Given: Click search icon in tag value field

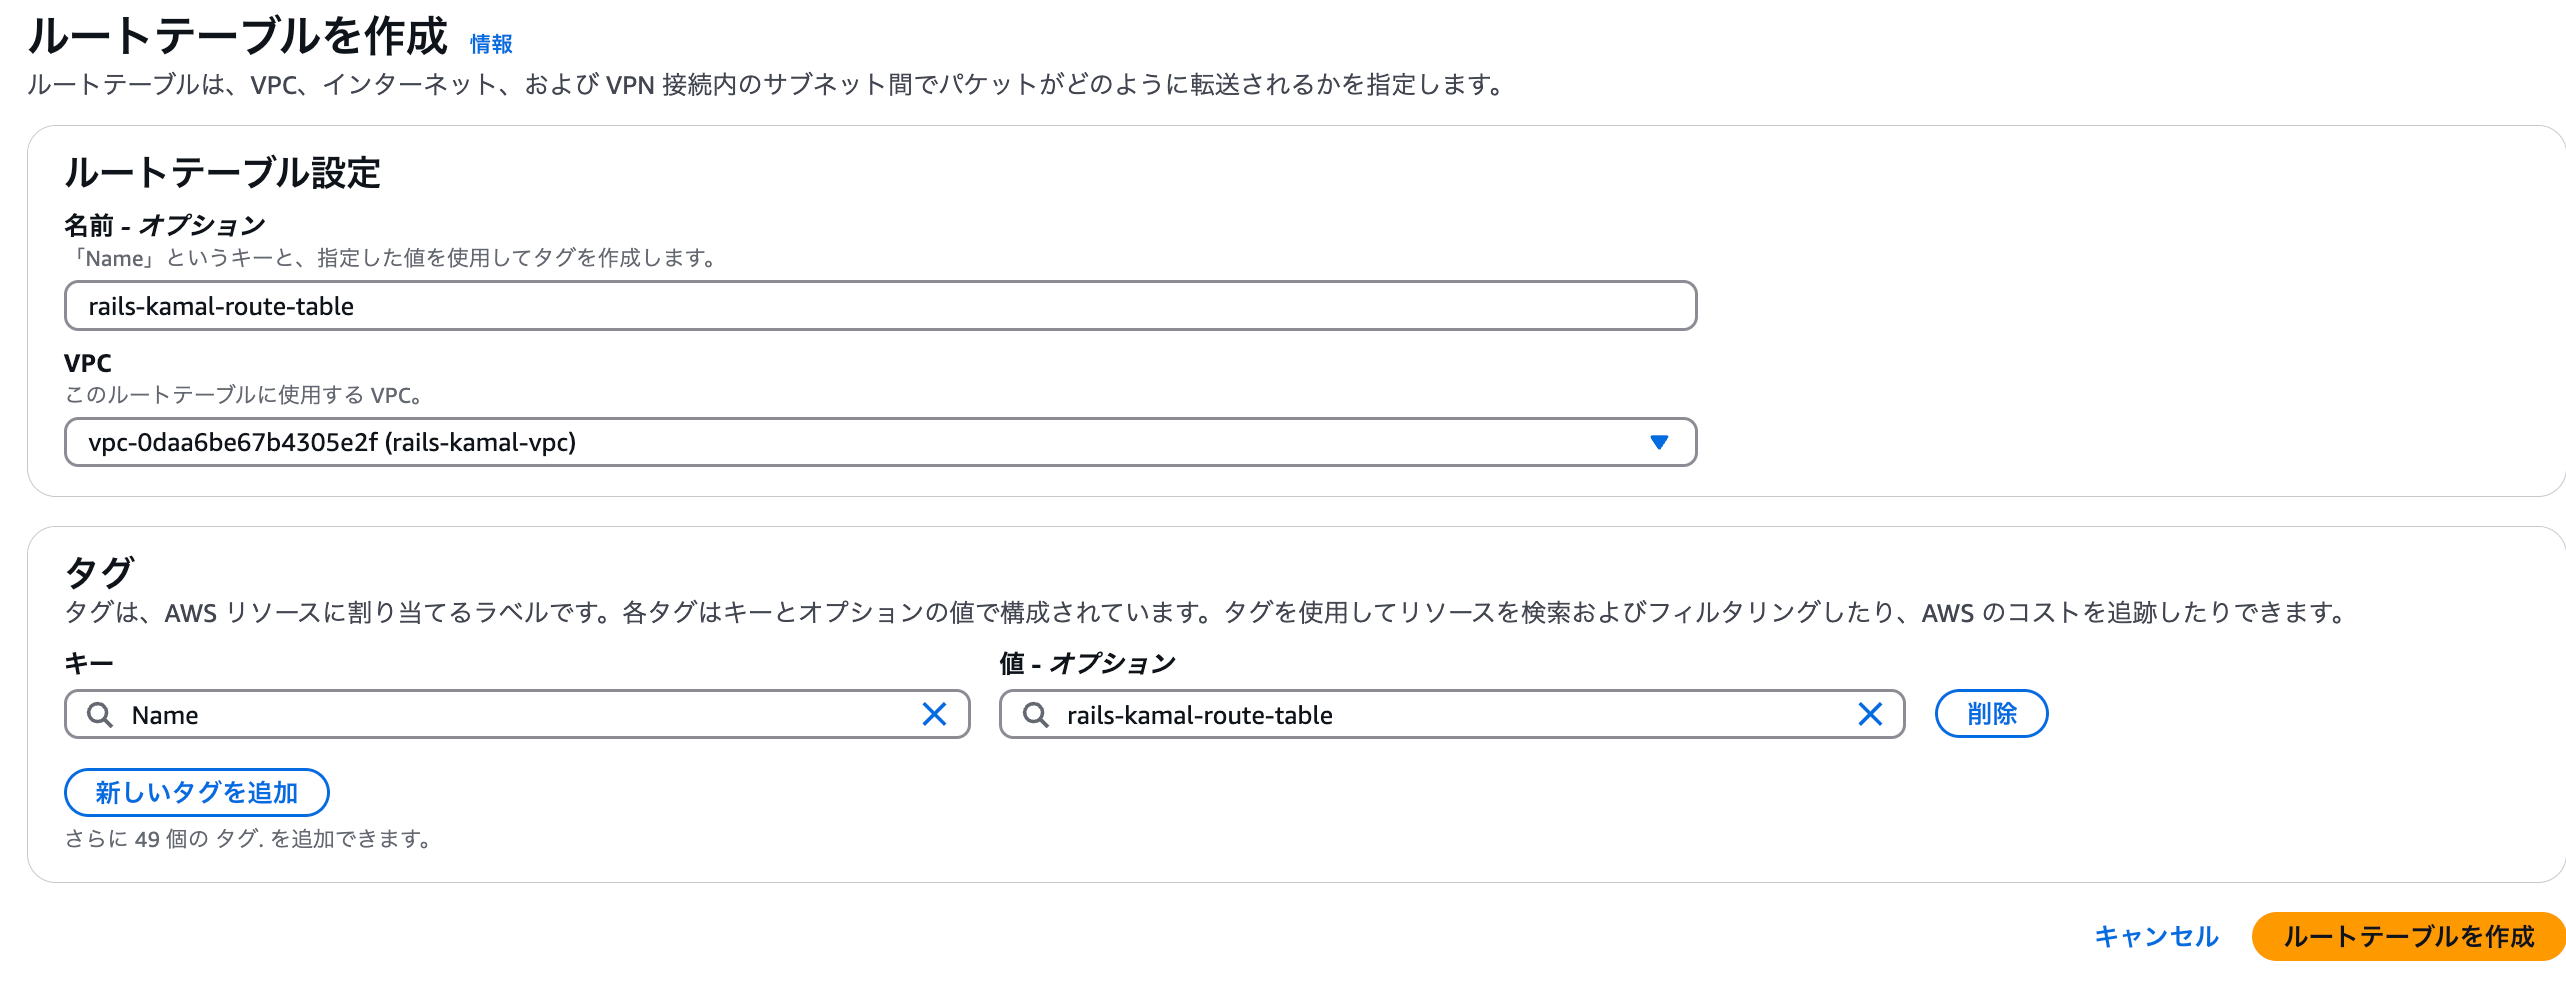Looking at the screenshot, I should coord(1036,714).
